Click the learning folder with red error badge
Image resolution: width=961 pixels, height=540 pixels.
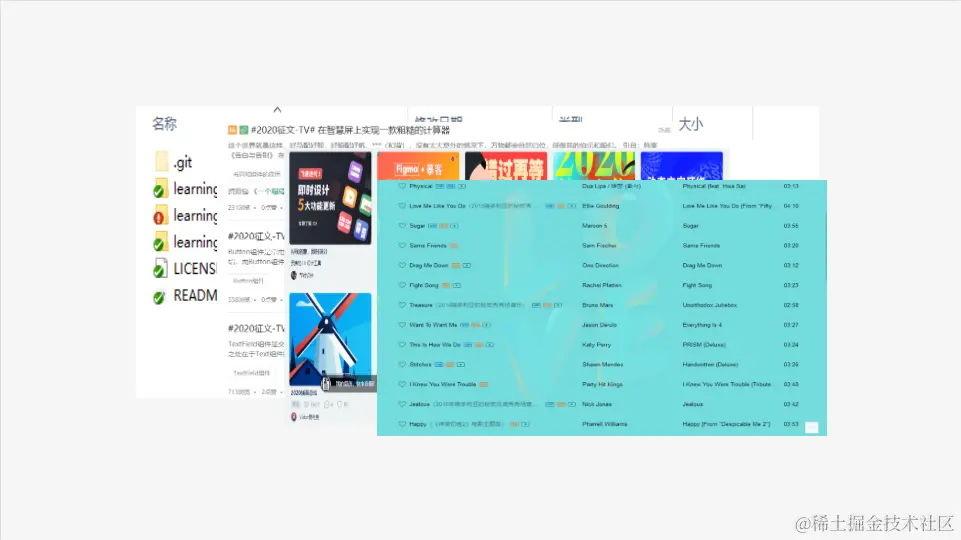(x=160, y=216)
